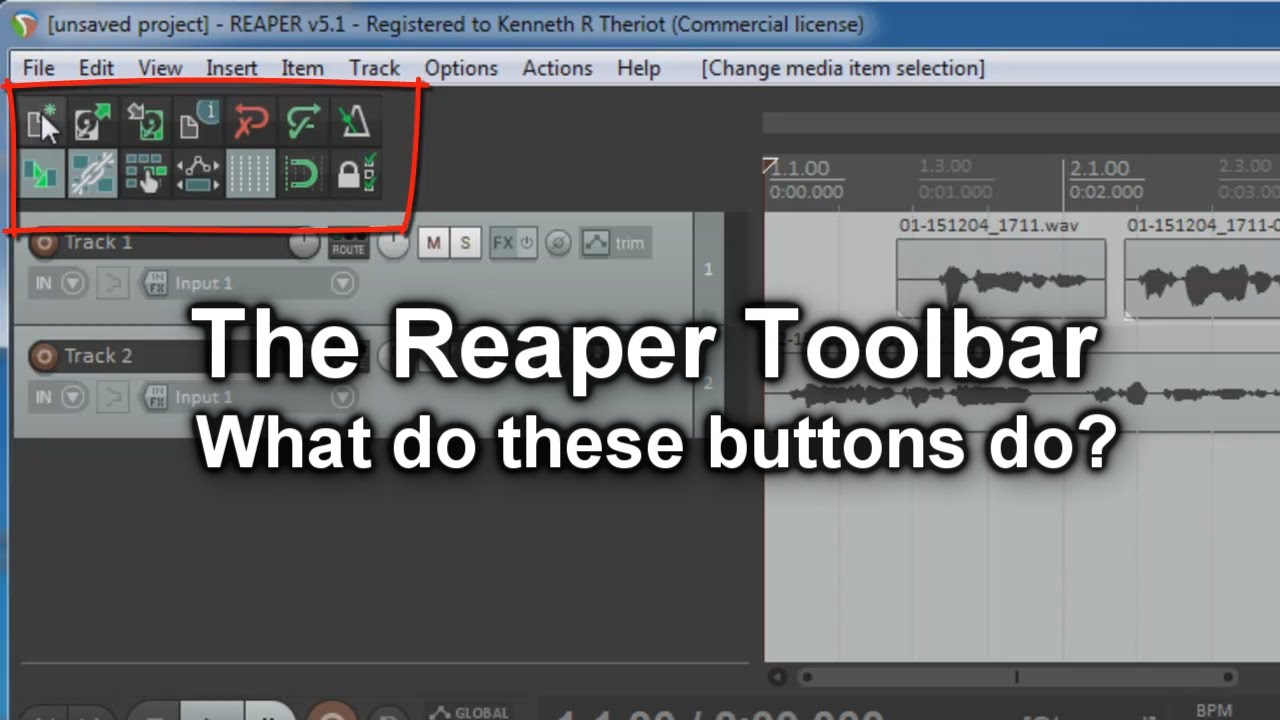The height and width of the screenshot is (720, 1280).
Task: Open the Options menu
Action: (x=461, y=68)
